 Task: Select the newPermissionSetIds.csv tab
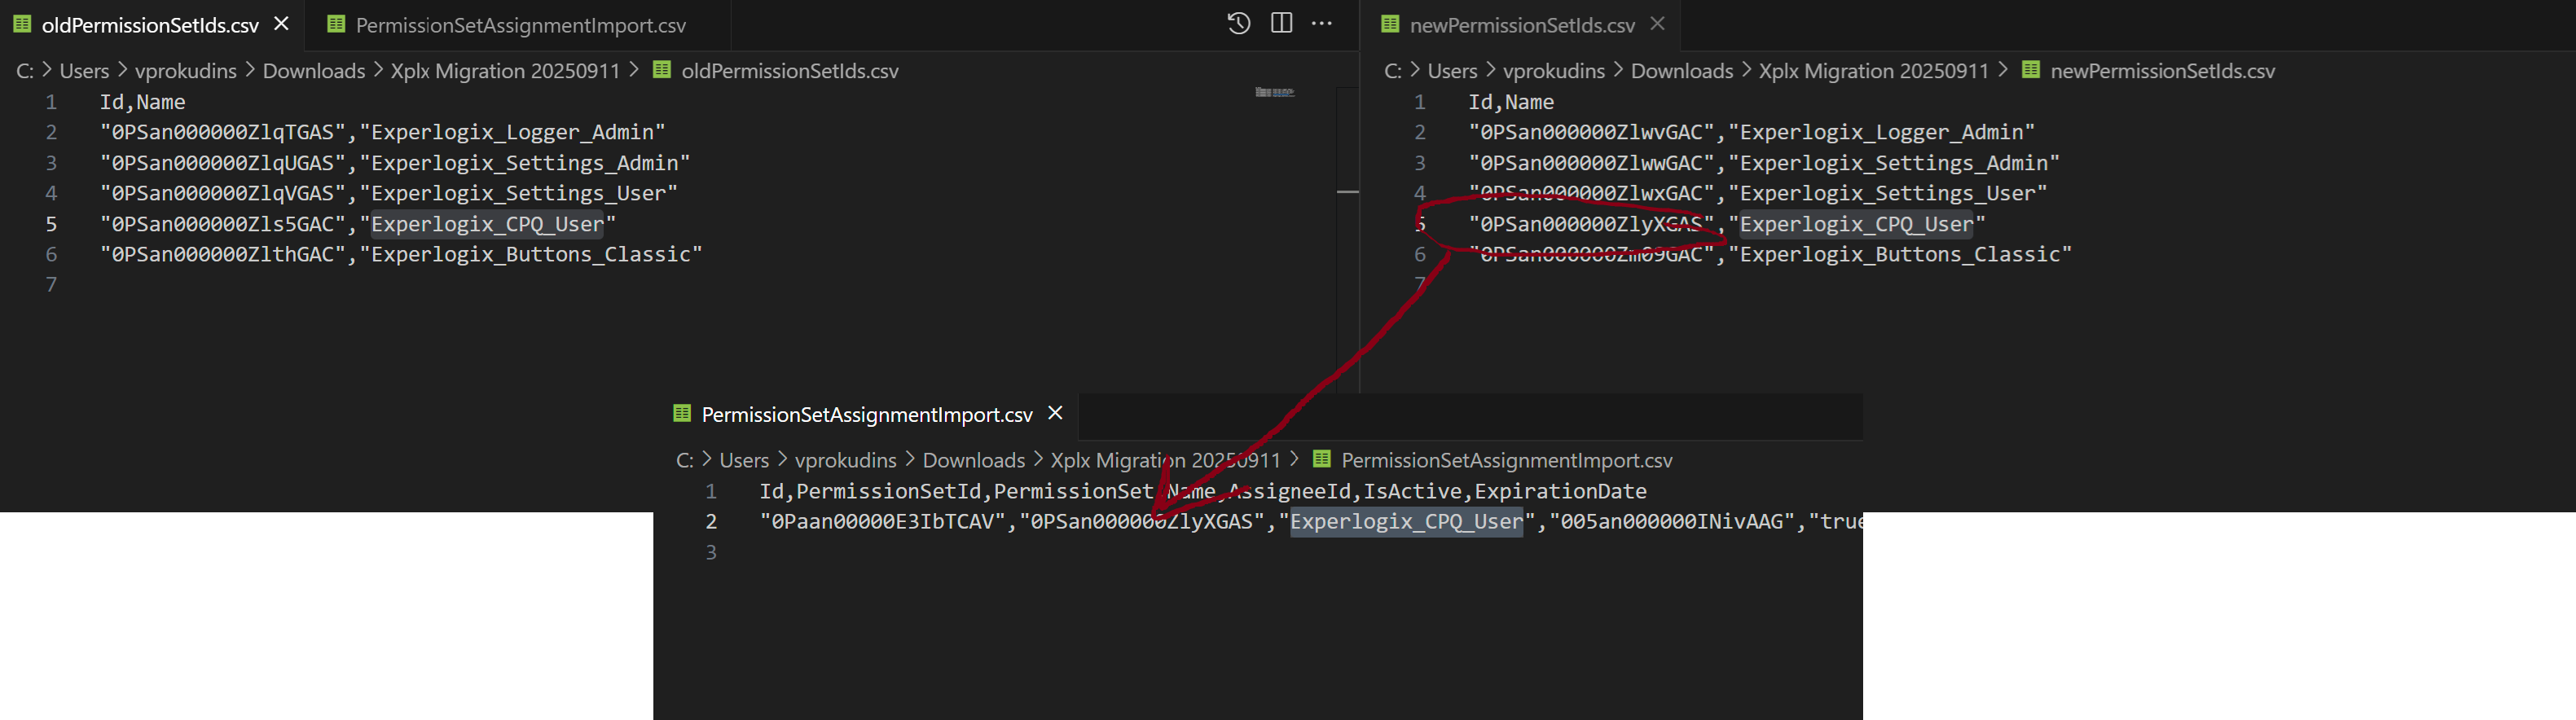1522,25
